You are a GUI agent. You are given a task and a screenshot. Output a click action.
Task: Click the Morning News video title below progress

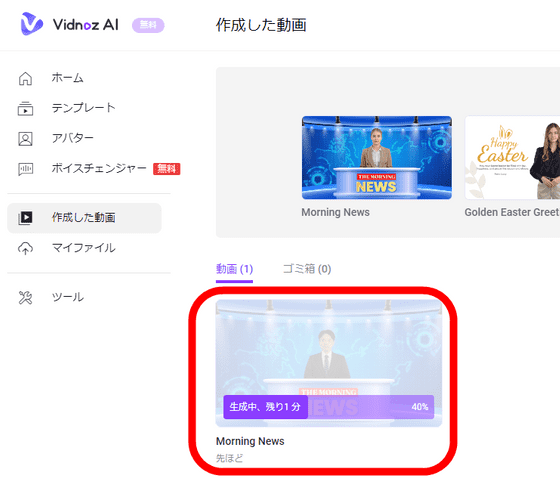[x=250, y=441]
